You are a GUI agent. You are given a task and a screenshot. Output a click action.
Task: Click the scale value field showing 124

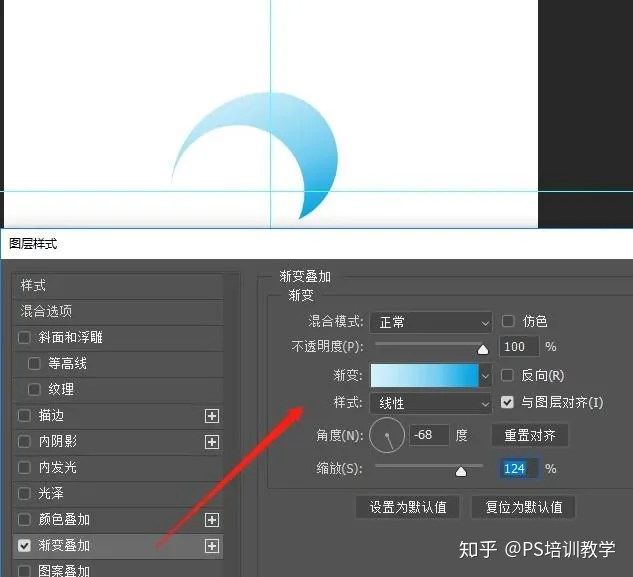519,468
